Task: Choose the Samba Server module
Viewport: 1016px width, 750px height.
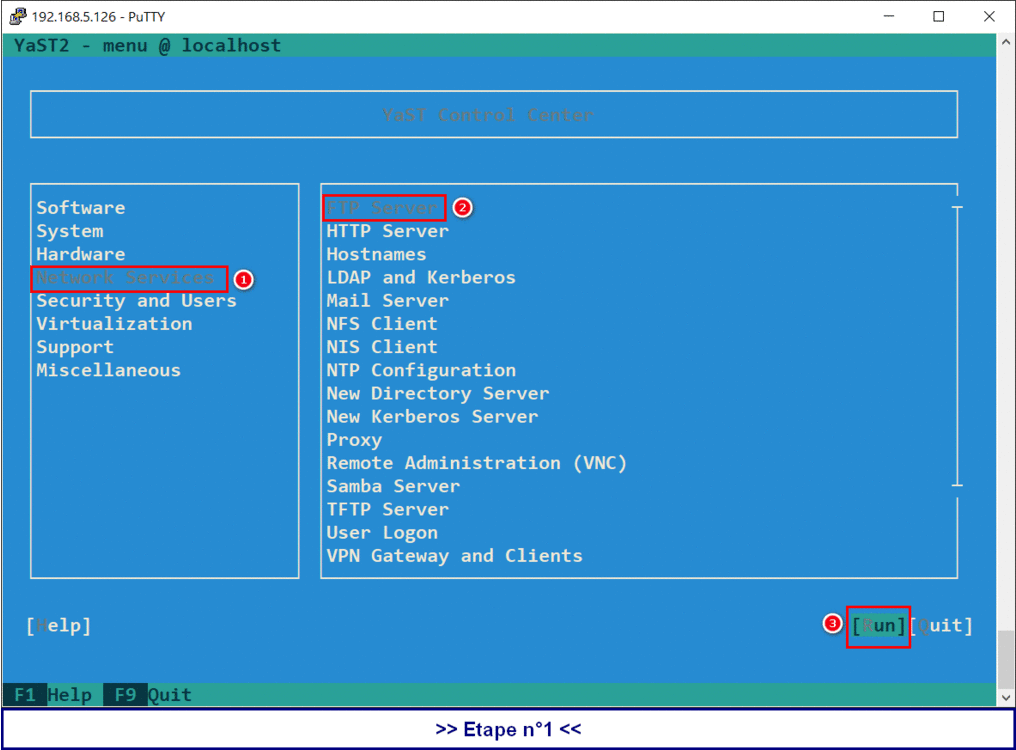Action: tap(393, 486)
